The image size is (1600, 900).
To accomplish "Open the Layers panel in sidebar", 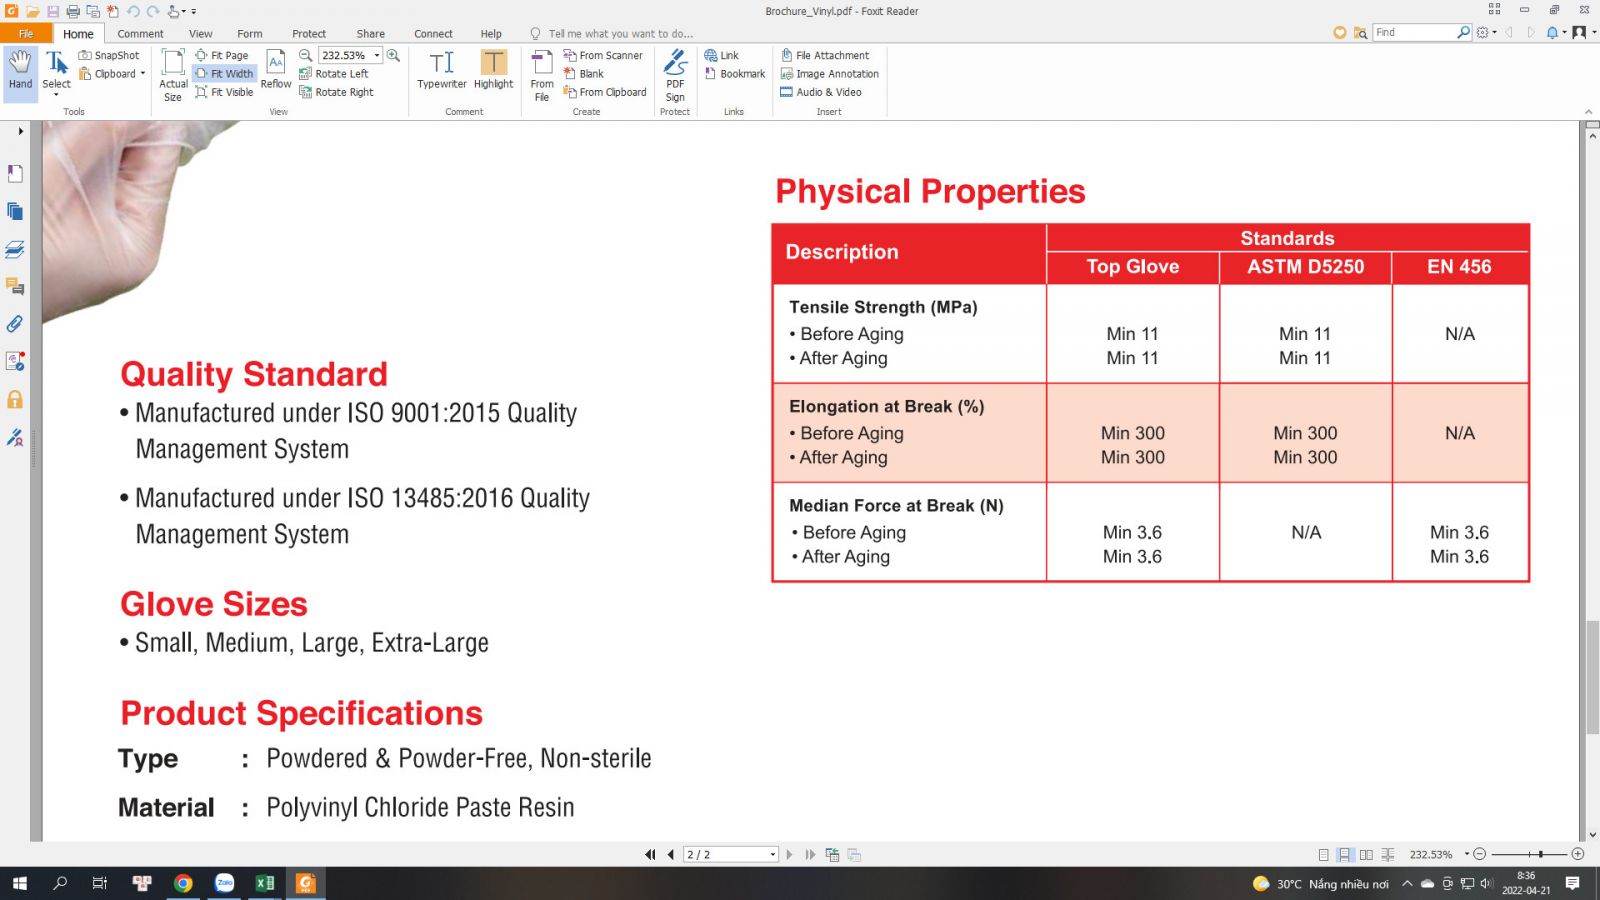I will (15, 249).
